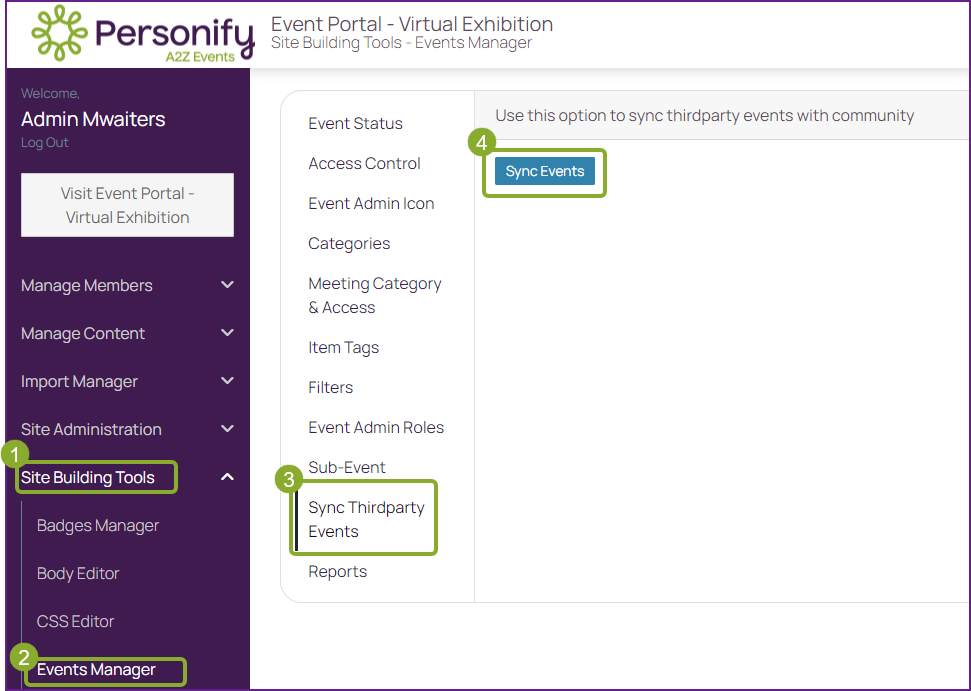Switch to the Access Control tab

364,163
